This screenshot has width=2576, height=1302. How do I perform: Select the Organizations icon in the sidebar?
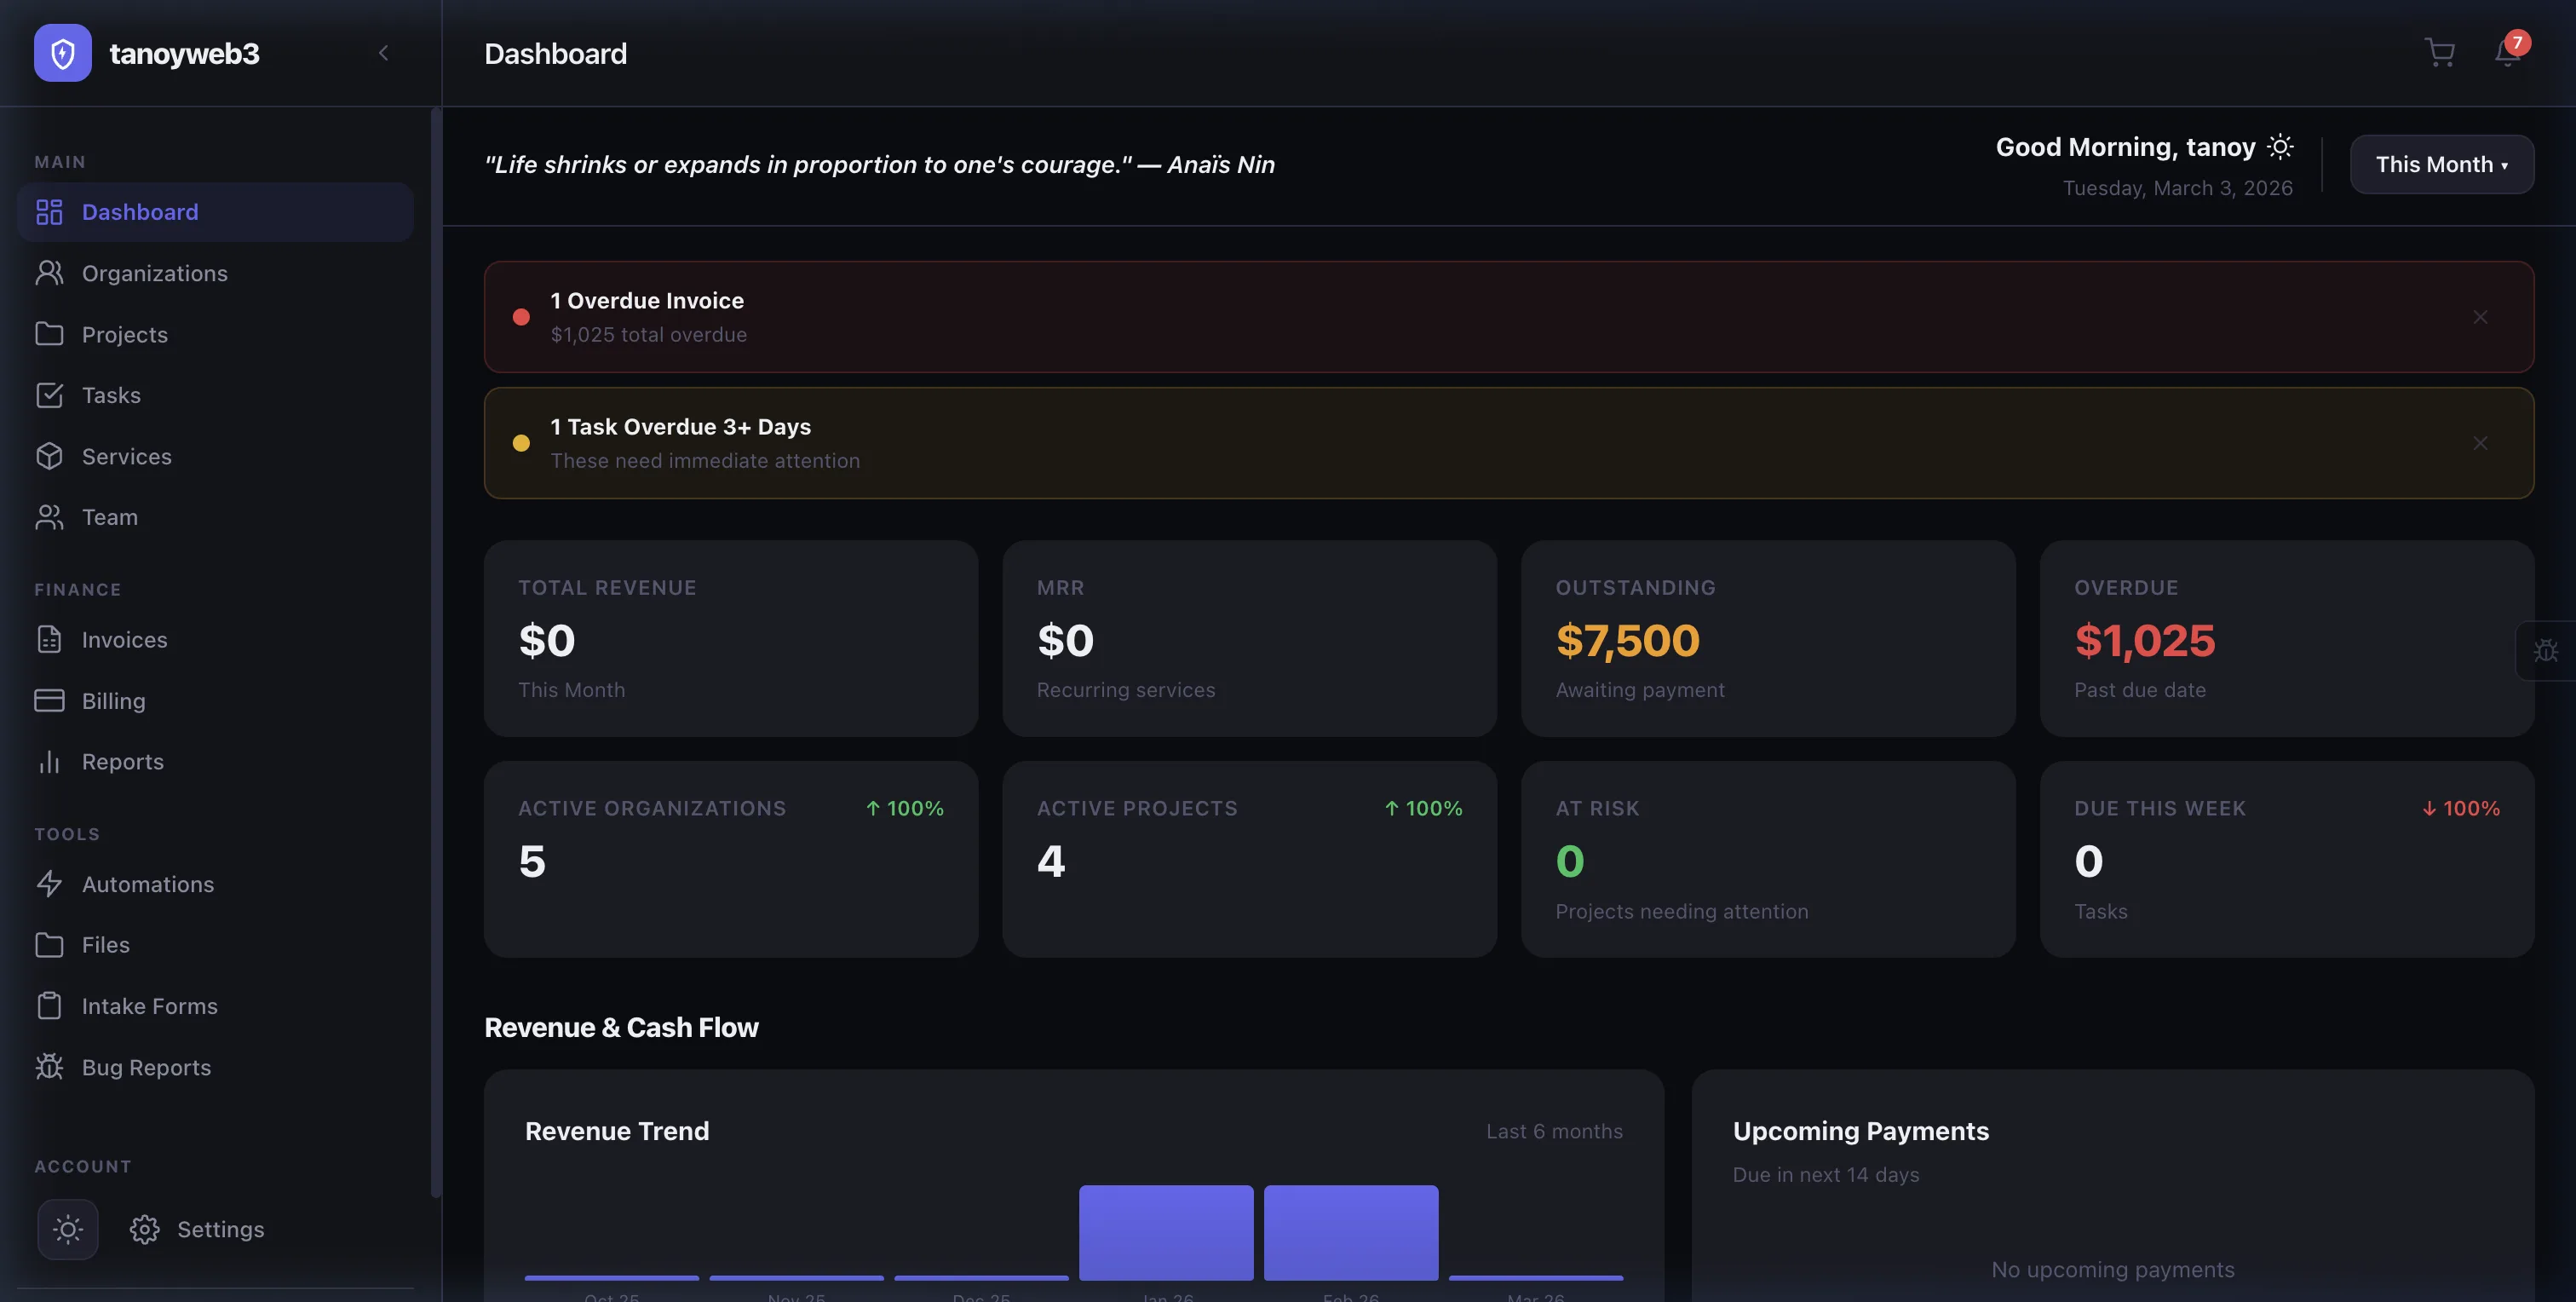click(50, 273)
